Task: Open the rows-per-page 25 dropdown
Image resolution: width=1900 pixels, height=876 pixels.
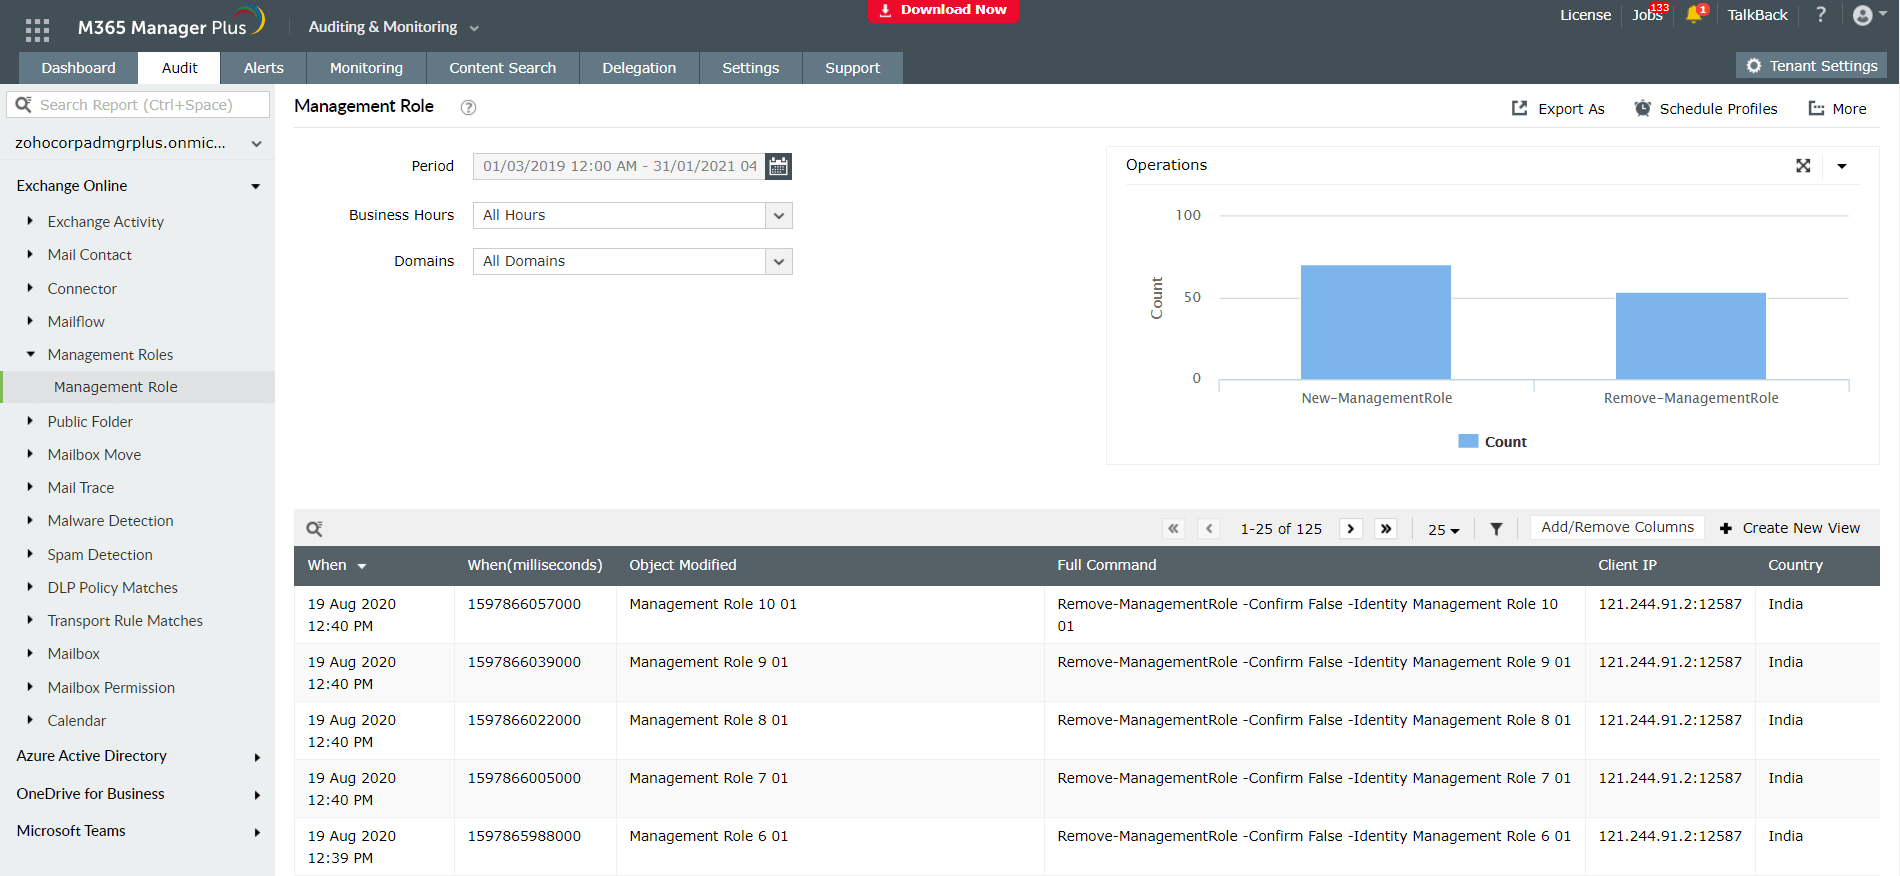Action: [x=1443, y=529]
